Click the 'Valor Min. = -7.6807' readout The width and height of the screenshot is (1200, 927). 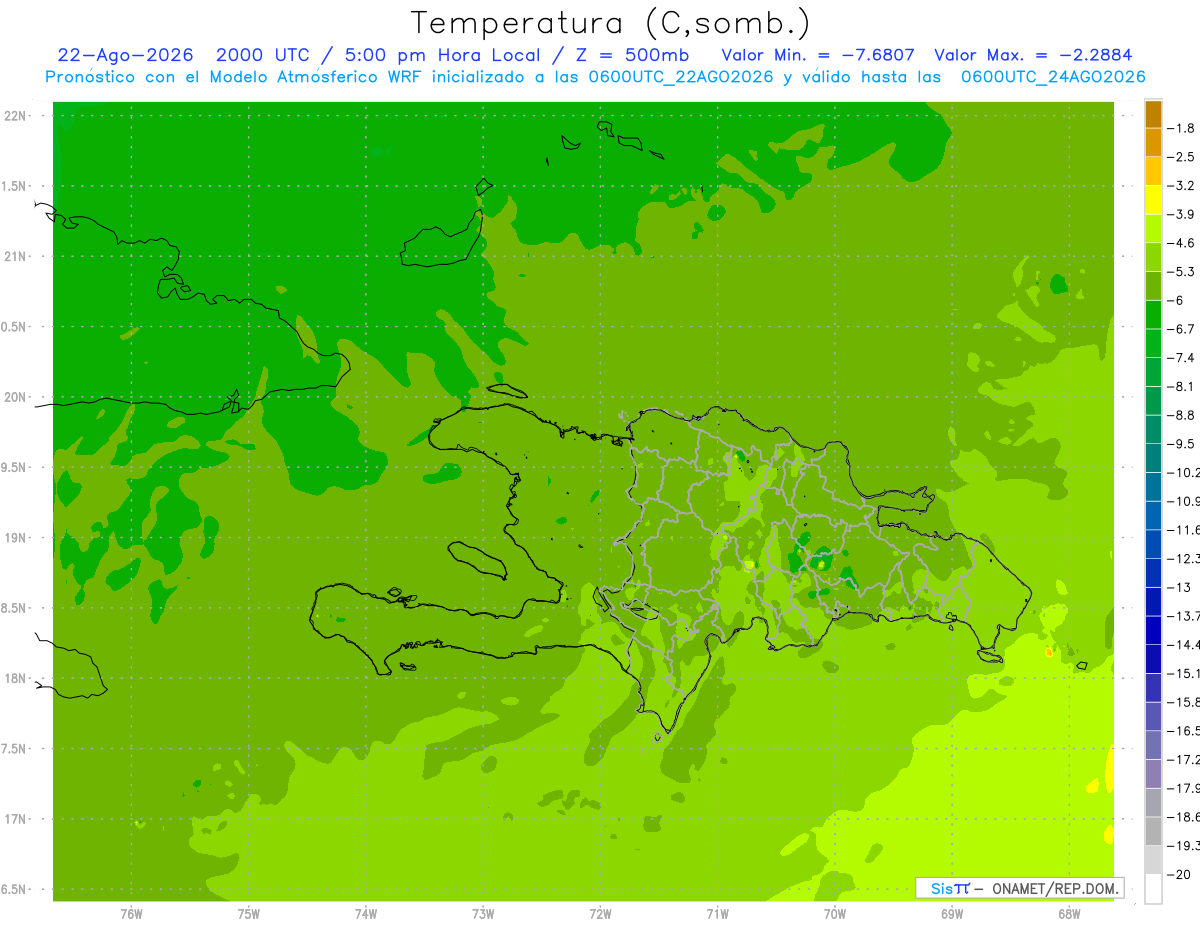tap(818, 55)
